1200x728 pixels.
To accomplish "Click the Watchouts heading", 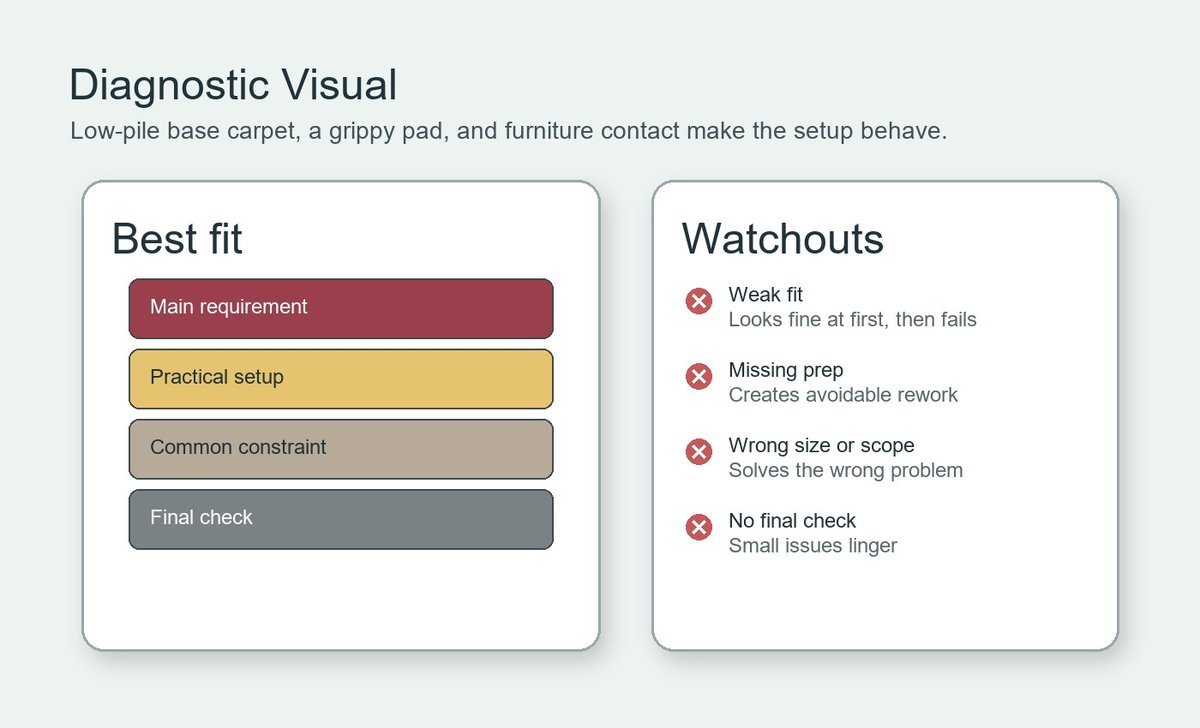I will point(783,240).
